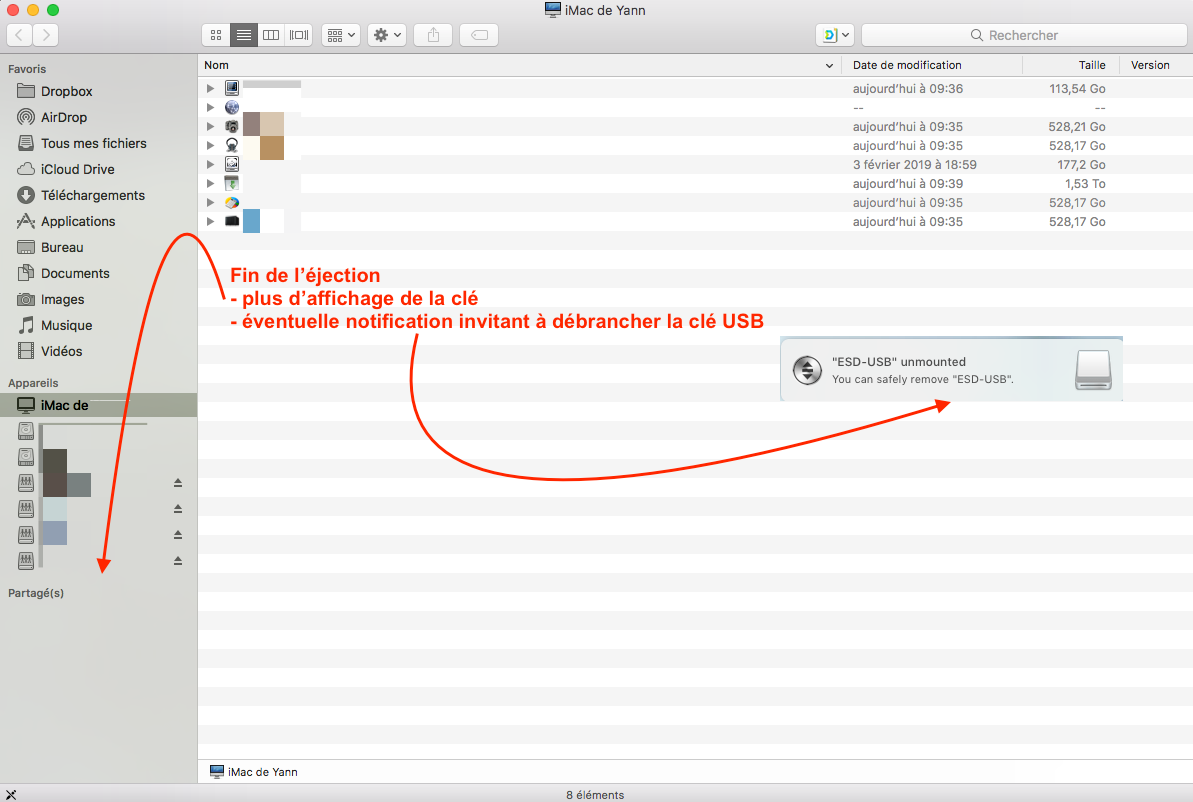This screenshot has height=802, width=1193.
Task: Switch to Cover Flow view
Action: coord(299,35)
